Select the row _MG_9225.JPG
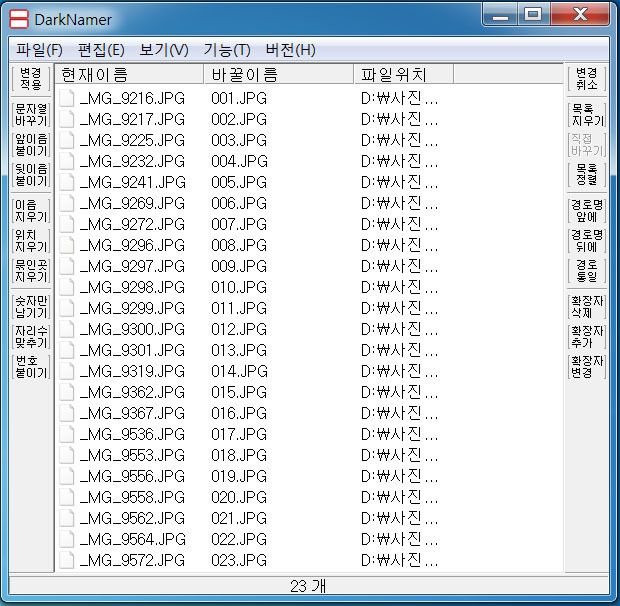This screenshot has width=620, height=606. (255, 140)
